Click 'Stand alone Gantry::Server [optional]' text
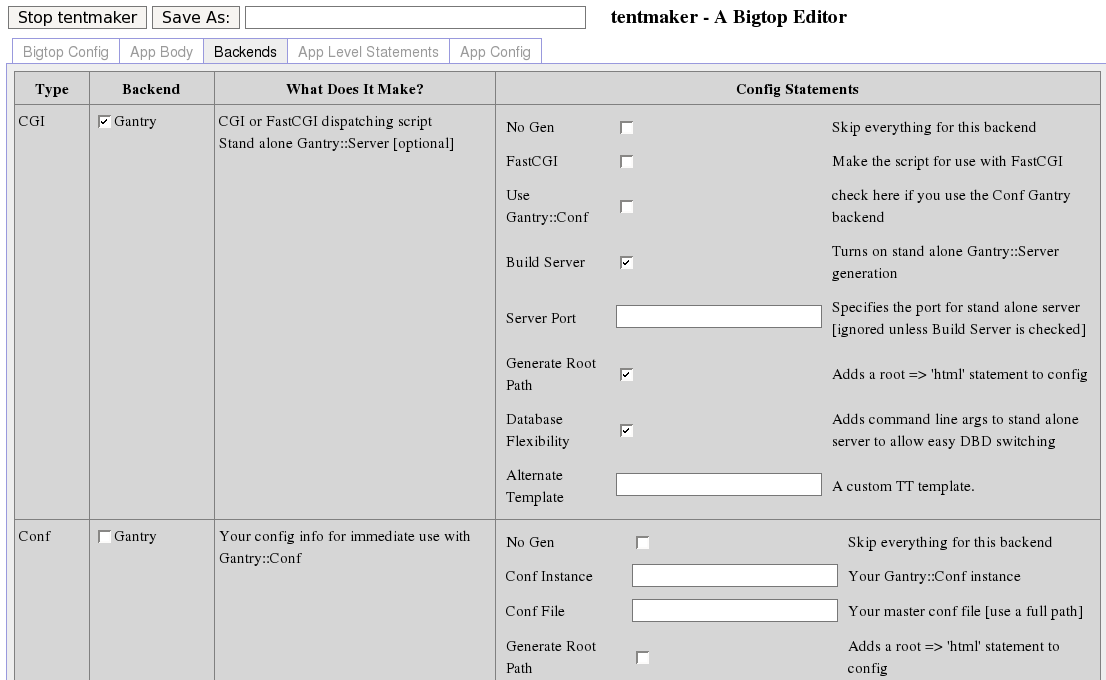 (x=336, y=143)
